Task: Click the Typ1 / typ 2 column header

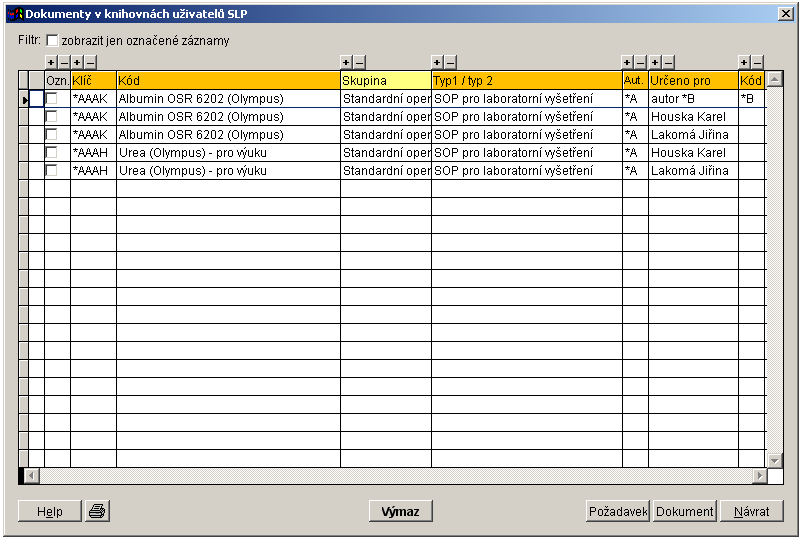Action: (526, 80)
